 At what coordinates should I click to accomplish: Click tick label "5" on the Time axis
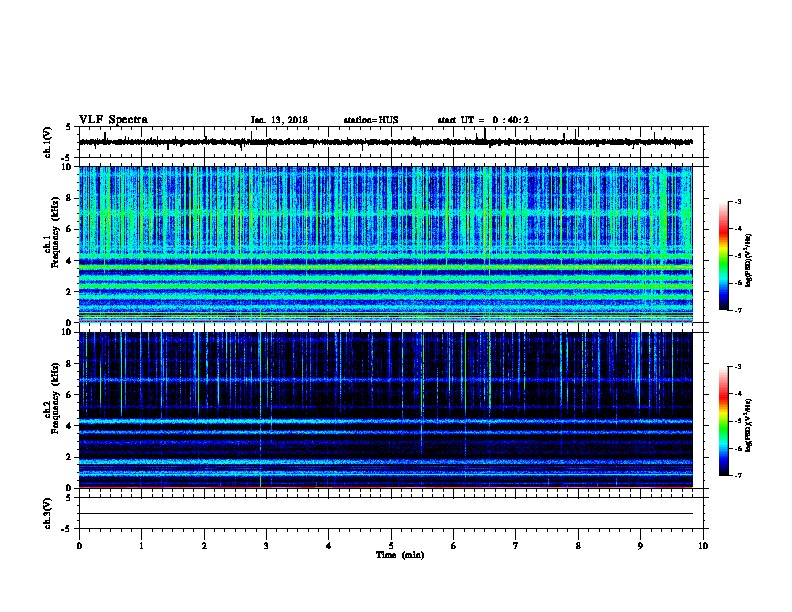391,545
